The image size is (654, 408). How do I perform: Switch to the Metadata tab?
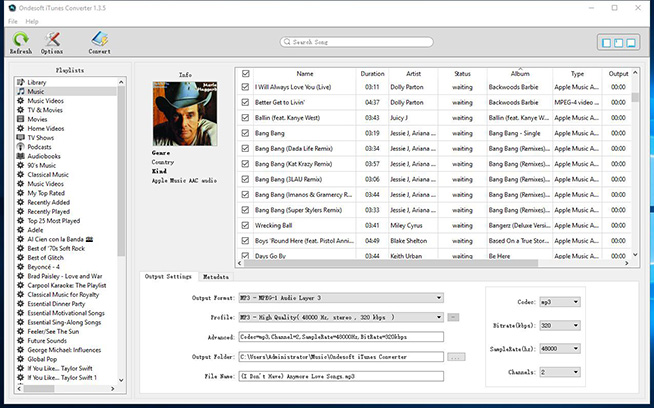(x=216, y=277)
